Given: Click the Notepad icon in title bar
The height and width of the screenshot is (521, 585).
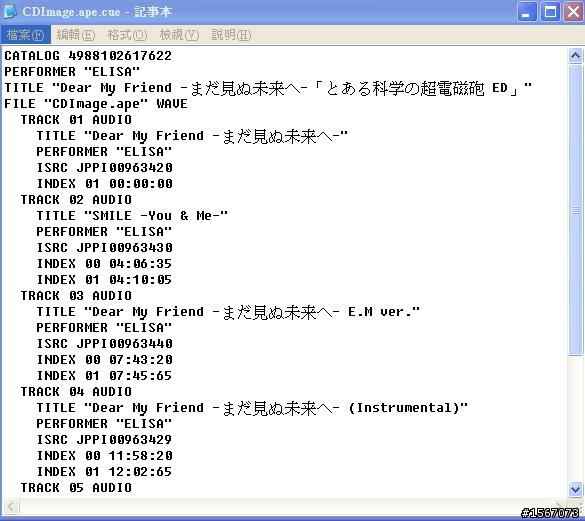Looking at the screenshot, I should click(10, 12).
